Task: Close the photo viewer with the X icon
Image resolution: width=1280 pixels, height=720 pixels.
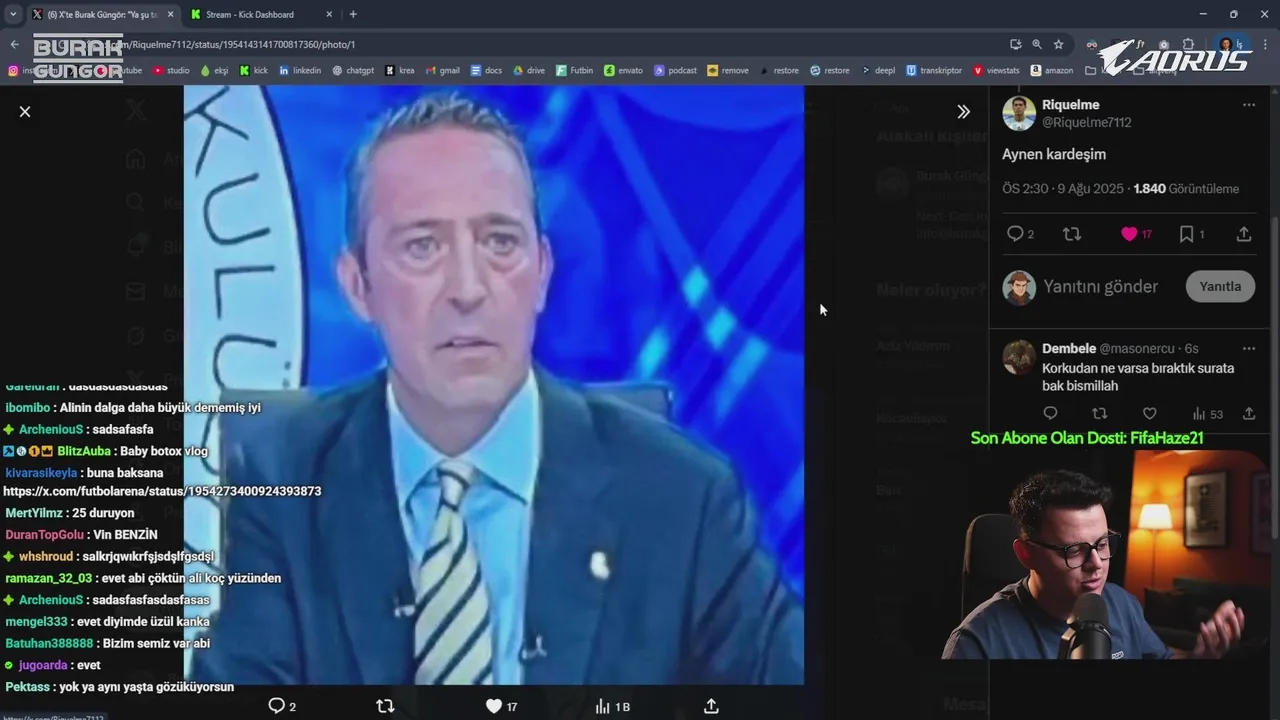Action: pyautogui.click(x=25, y=111)
